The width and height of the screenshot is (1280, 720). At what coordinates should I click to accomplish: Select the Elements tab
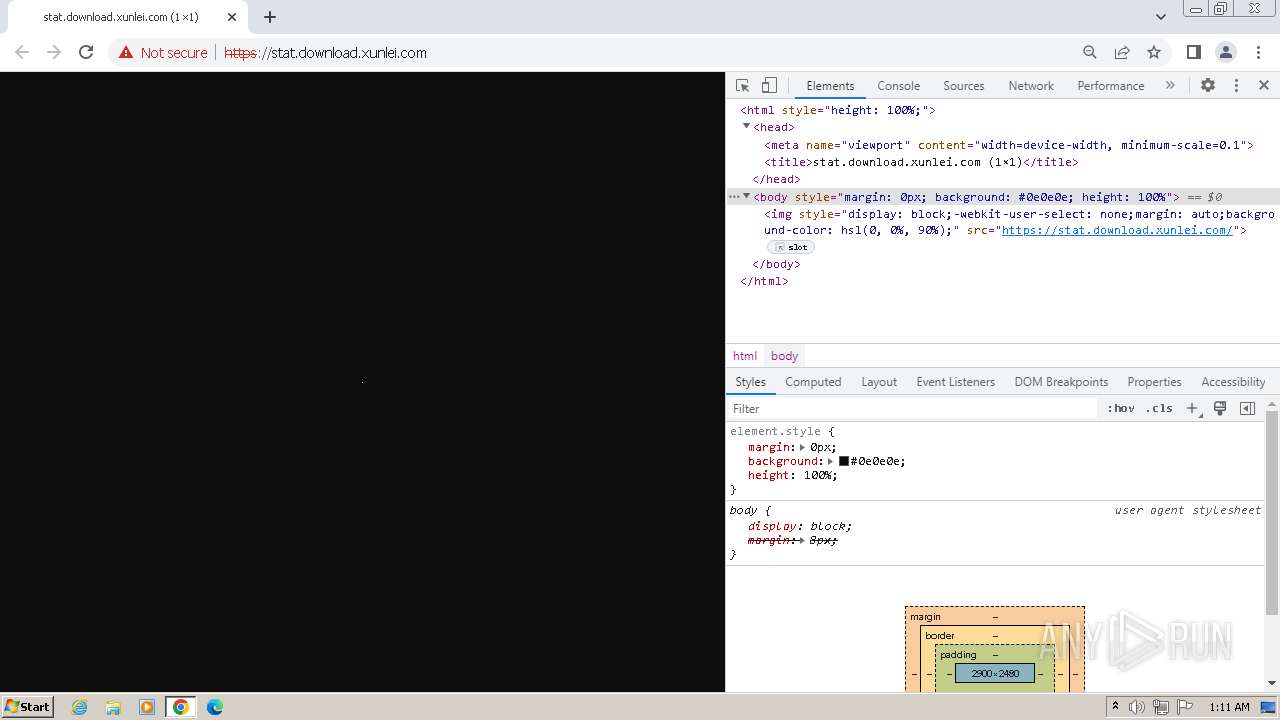pyautogui.click(x=830, y=86)
